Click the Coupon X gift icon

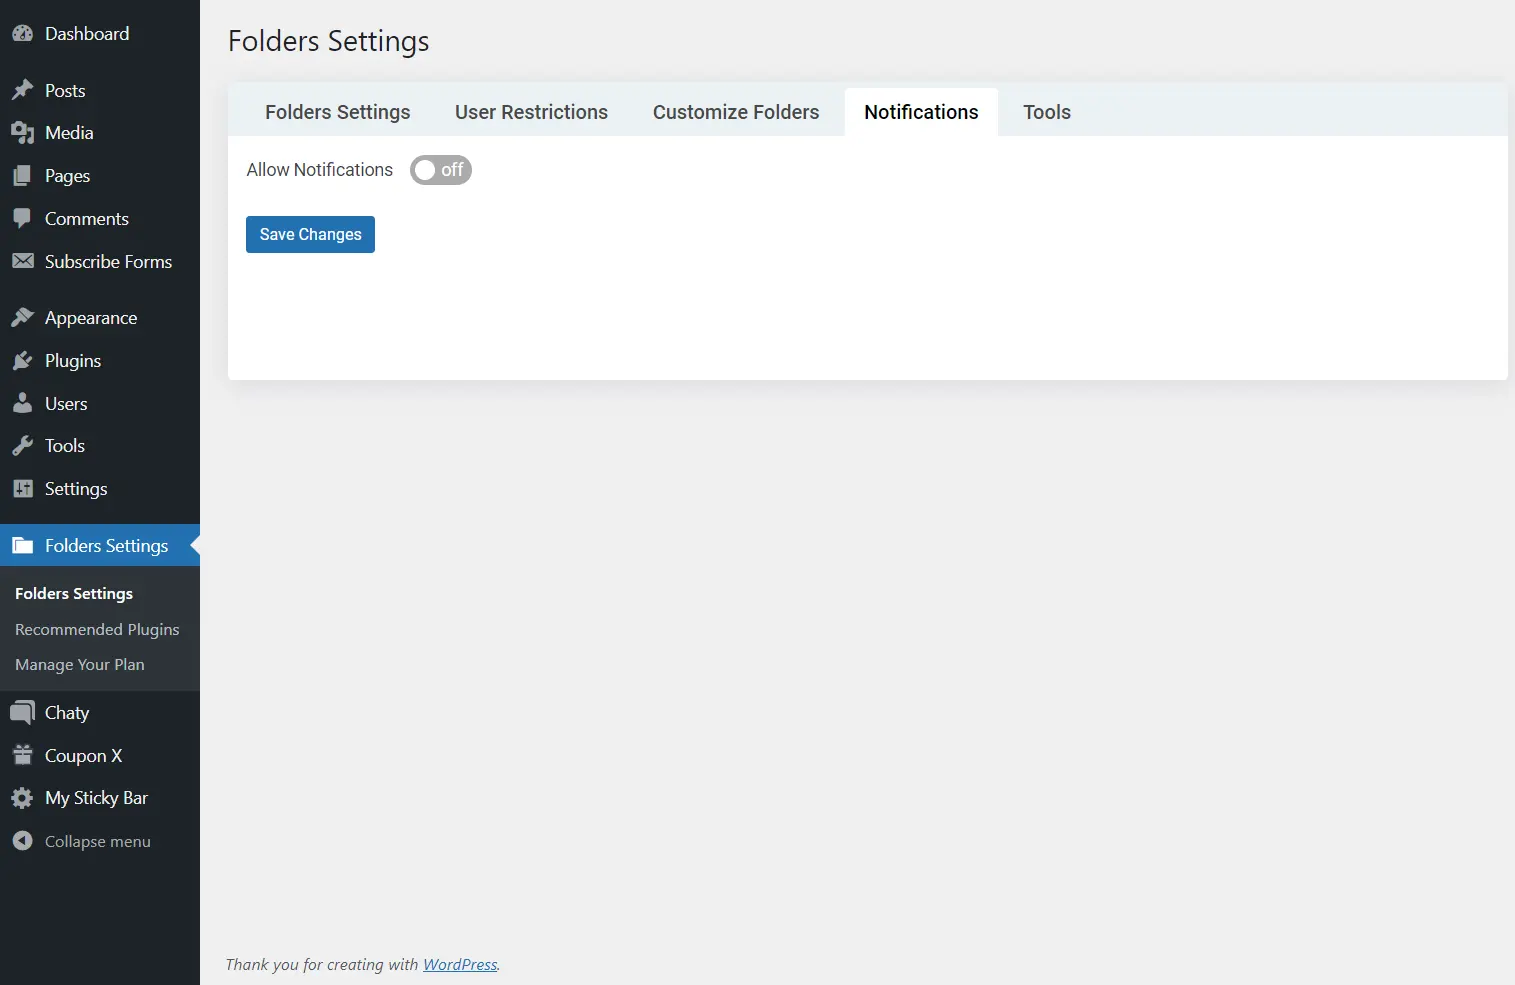[x=22, y=756]
